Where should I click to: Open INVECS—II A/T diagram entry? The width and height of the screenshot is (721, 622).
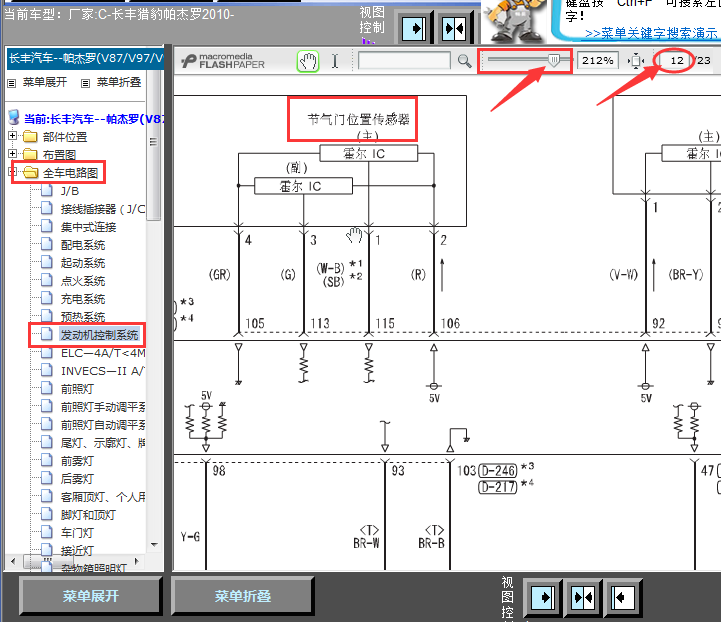(x=103, y=371)
